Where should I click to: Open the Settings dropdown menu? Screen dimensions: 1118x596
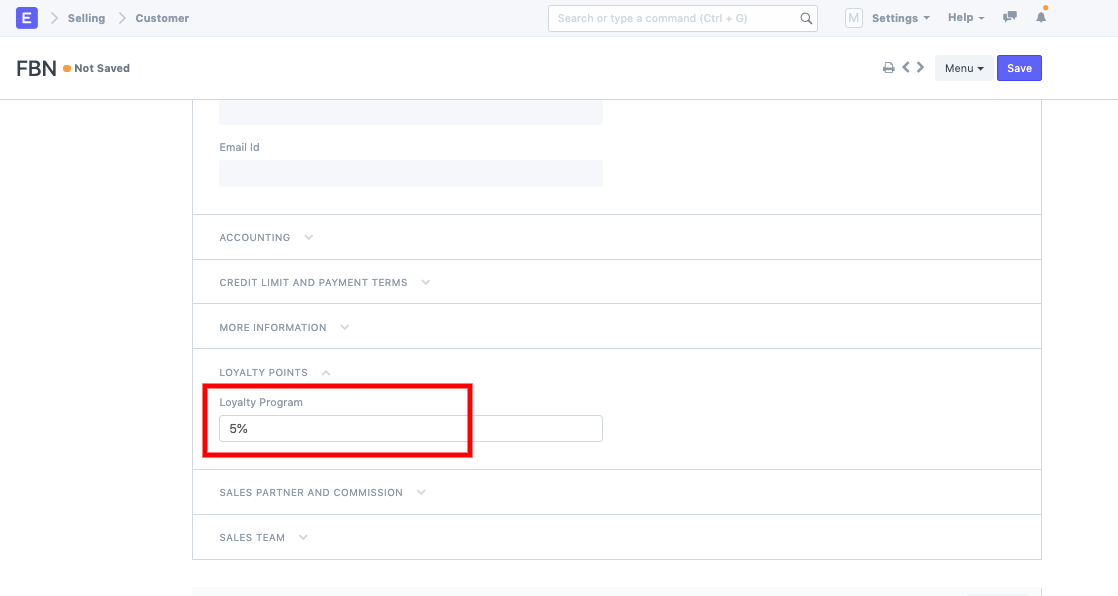(x=900, y=18)
